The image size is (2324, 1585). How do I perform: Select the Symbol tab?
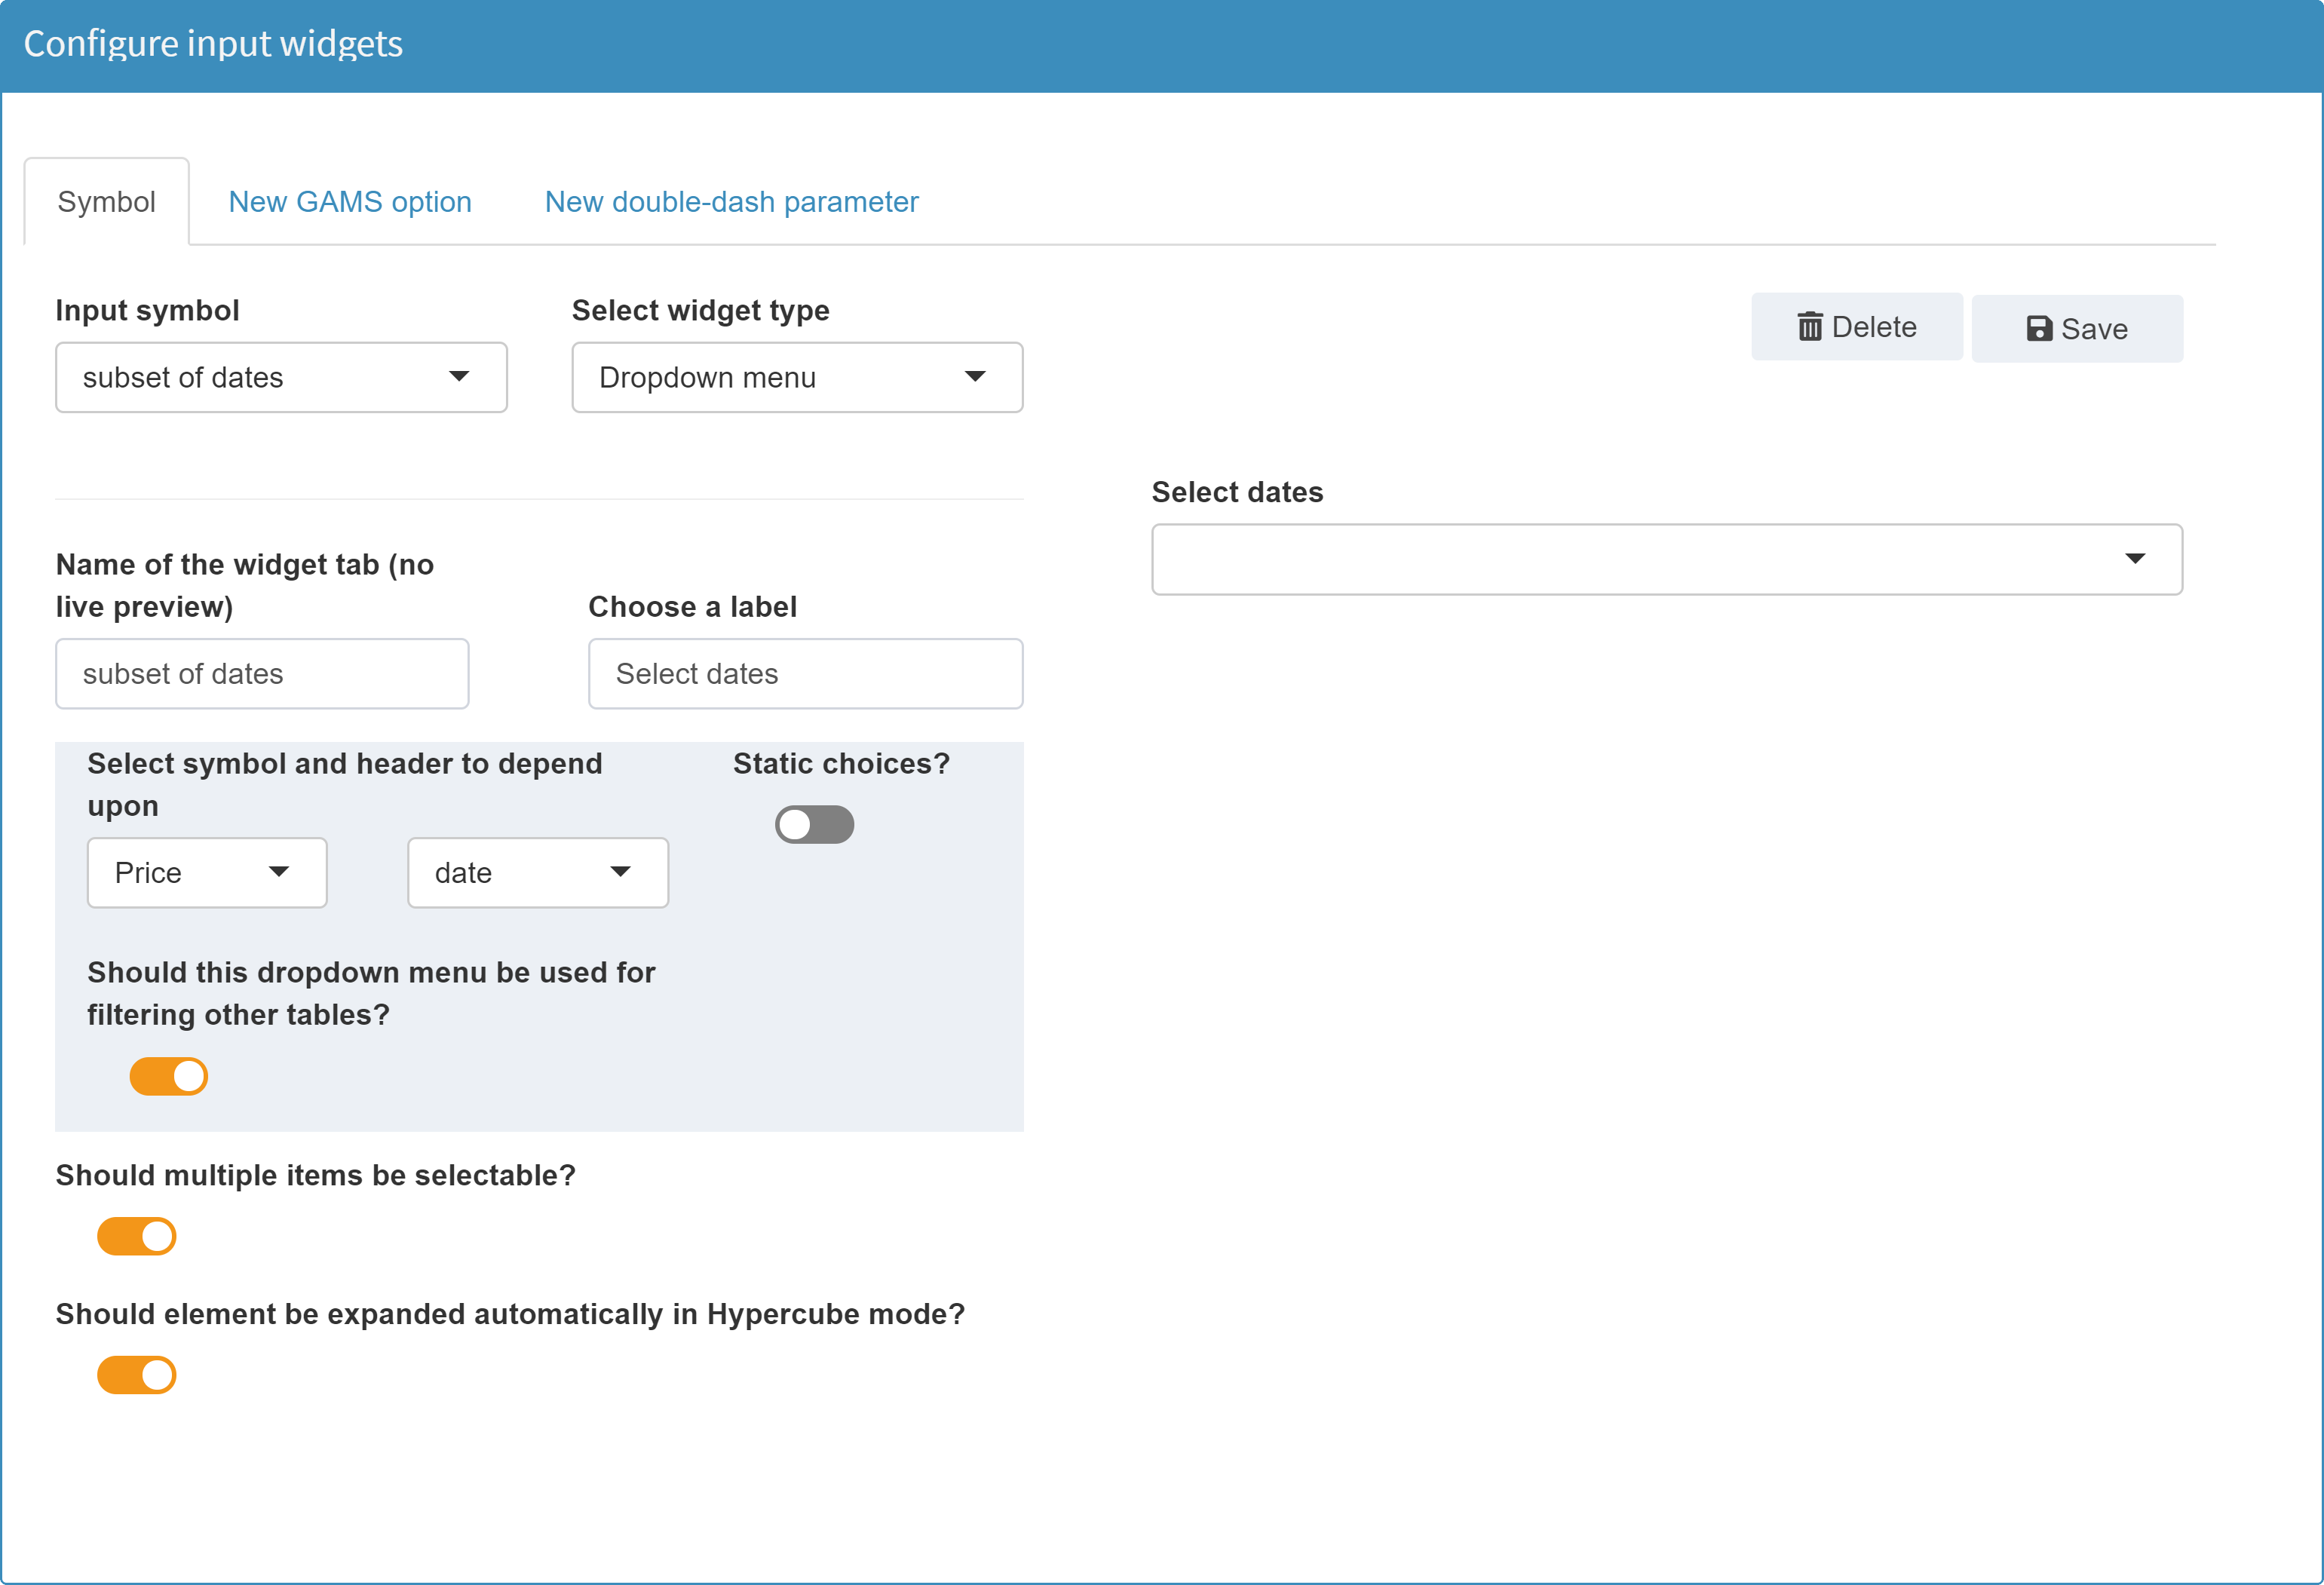click(106, 201)
